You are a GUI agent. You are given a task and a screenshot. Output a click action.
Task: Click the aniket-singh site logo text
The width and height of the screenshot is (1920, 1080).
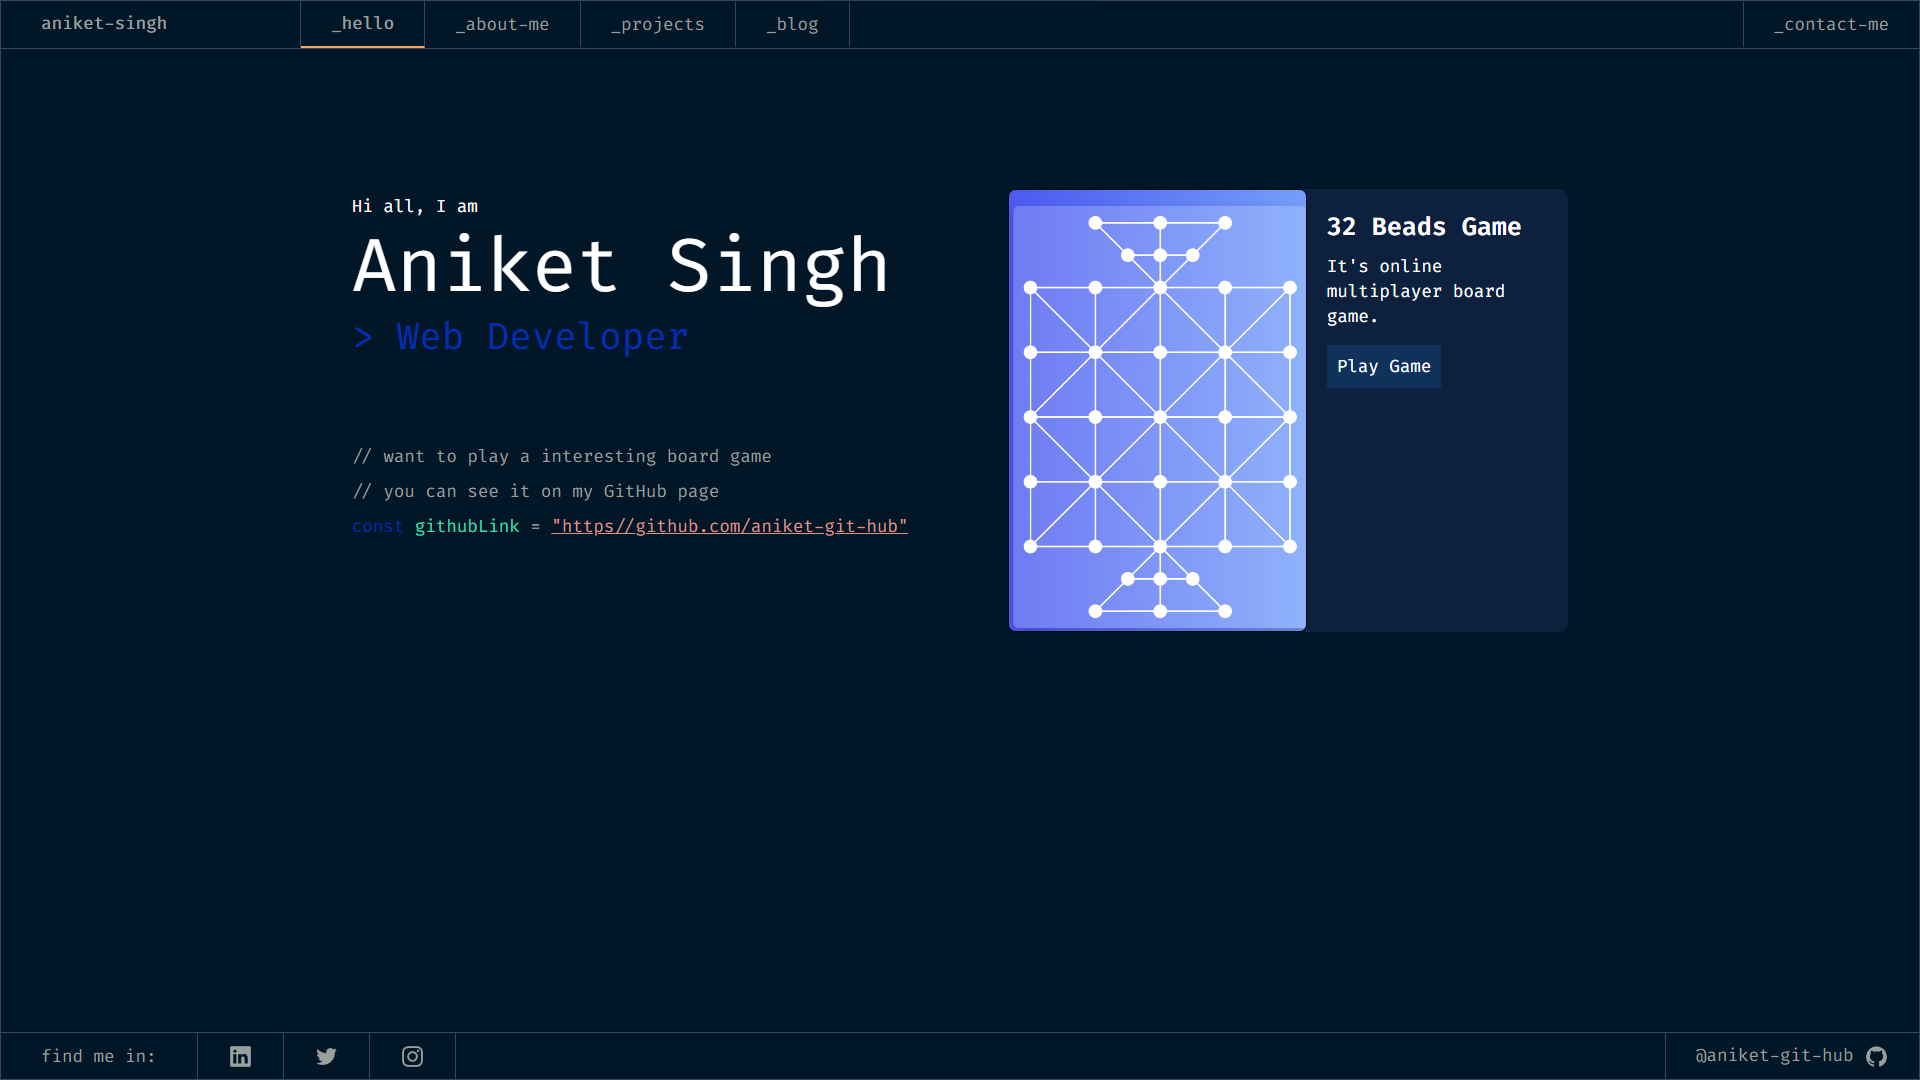(104, 24)
